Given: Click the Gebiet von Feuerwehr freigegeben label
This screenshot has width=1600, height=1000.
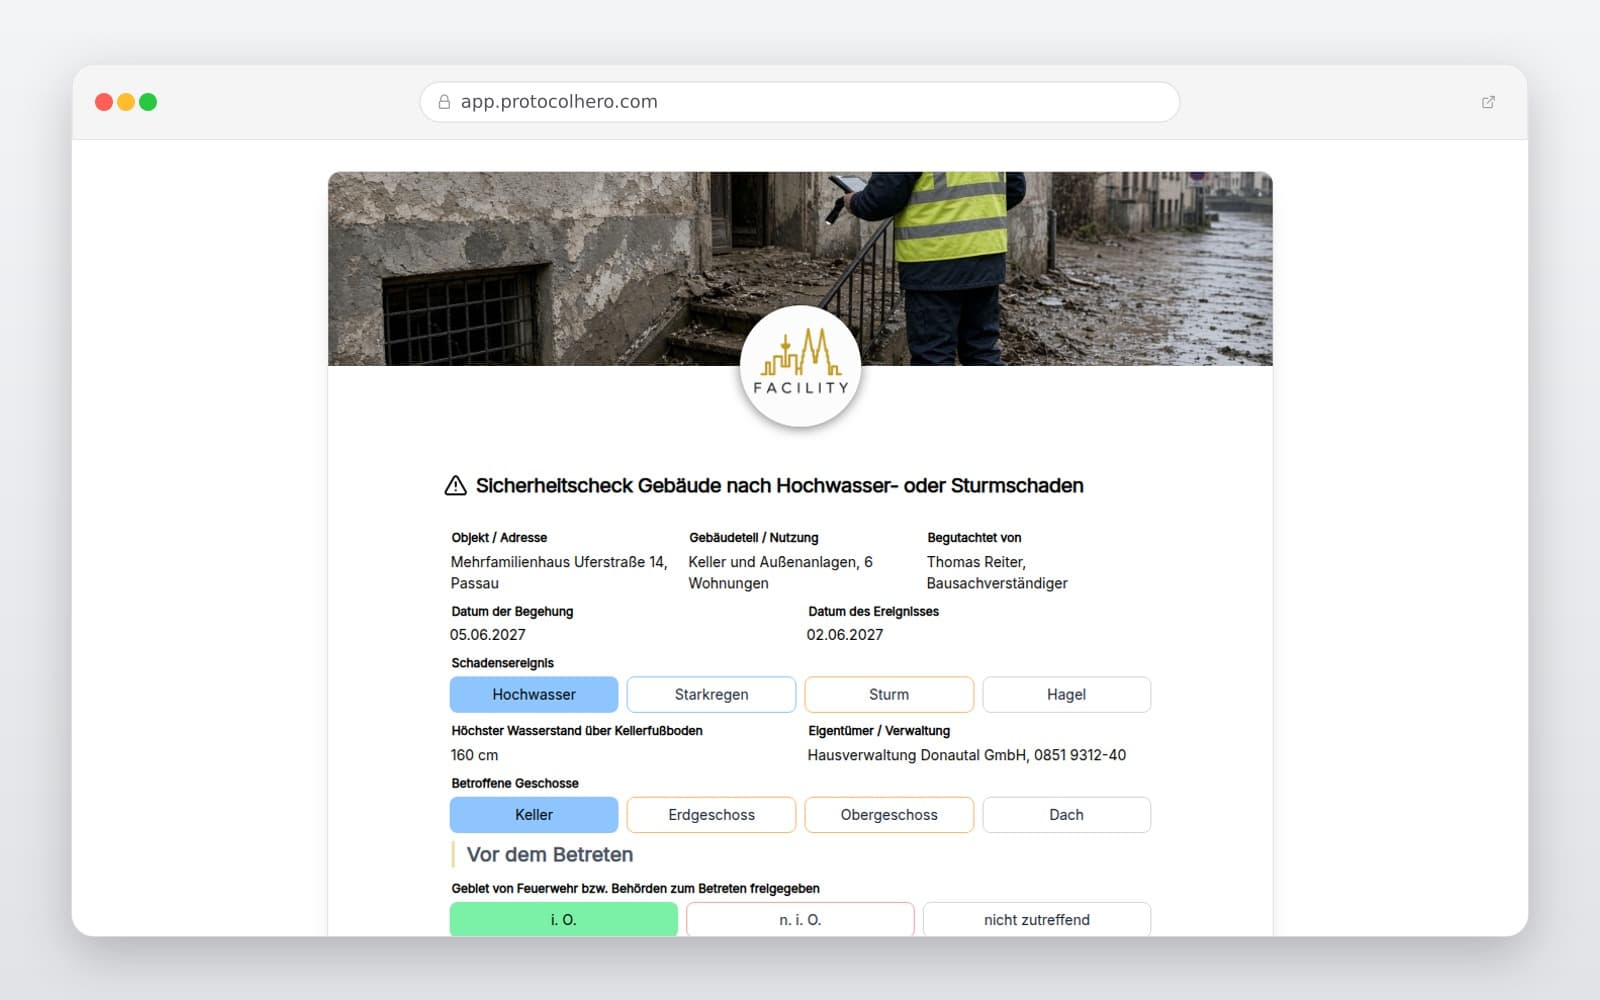Looking at the screenshot, I should click(x=635, y=888).
